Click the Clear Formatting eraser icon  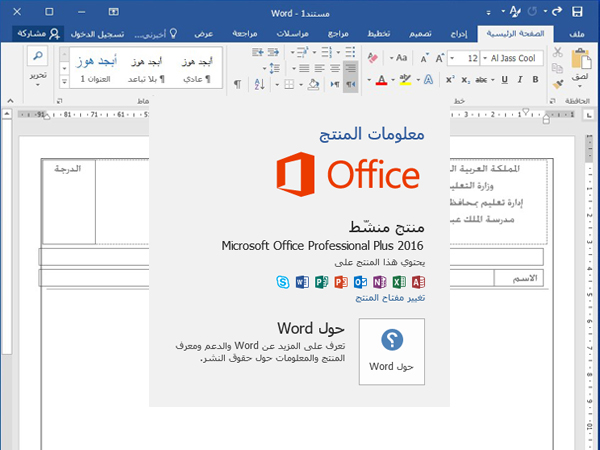pyautogui.click(x=371, y=59)
